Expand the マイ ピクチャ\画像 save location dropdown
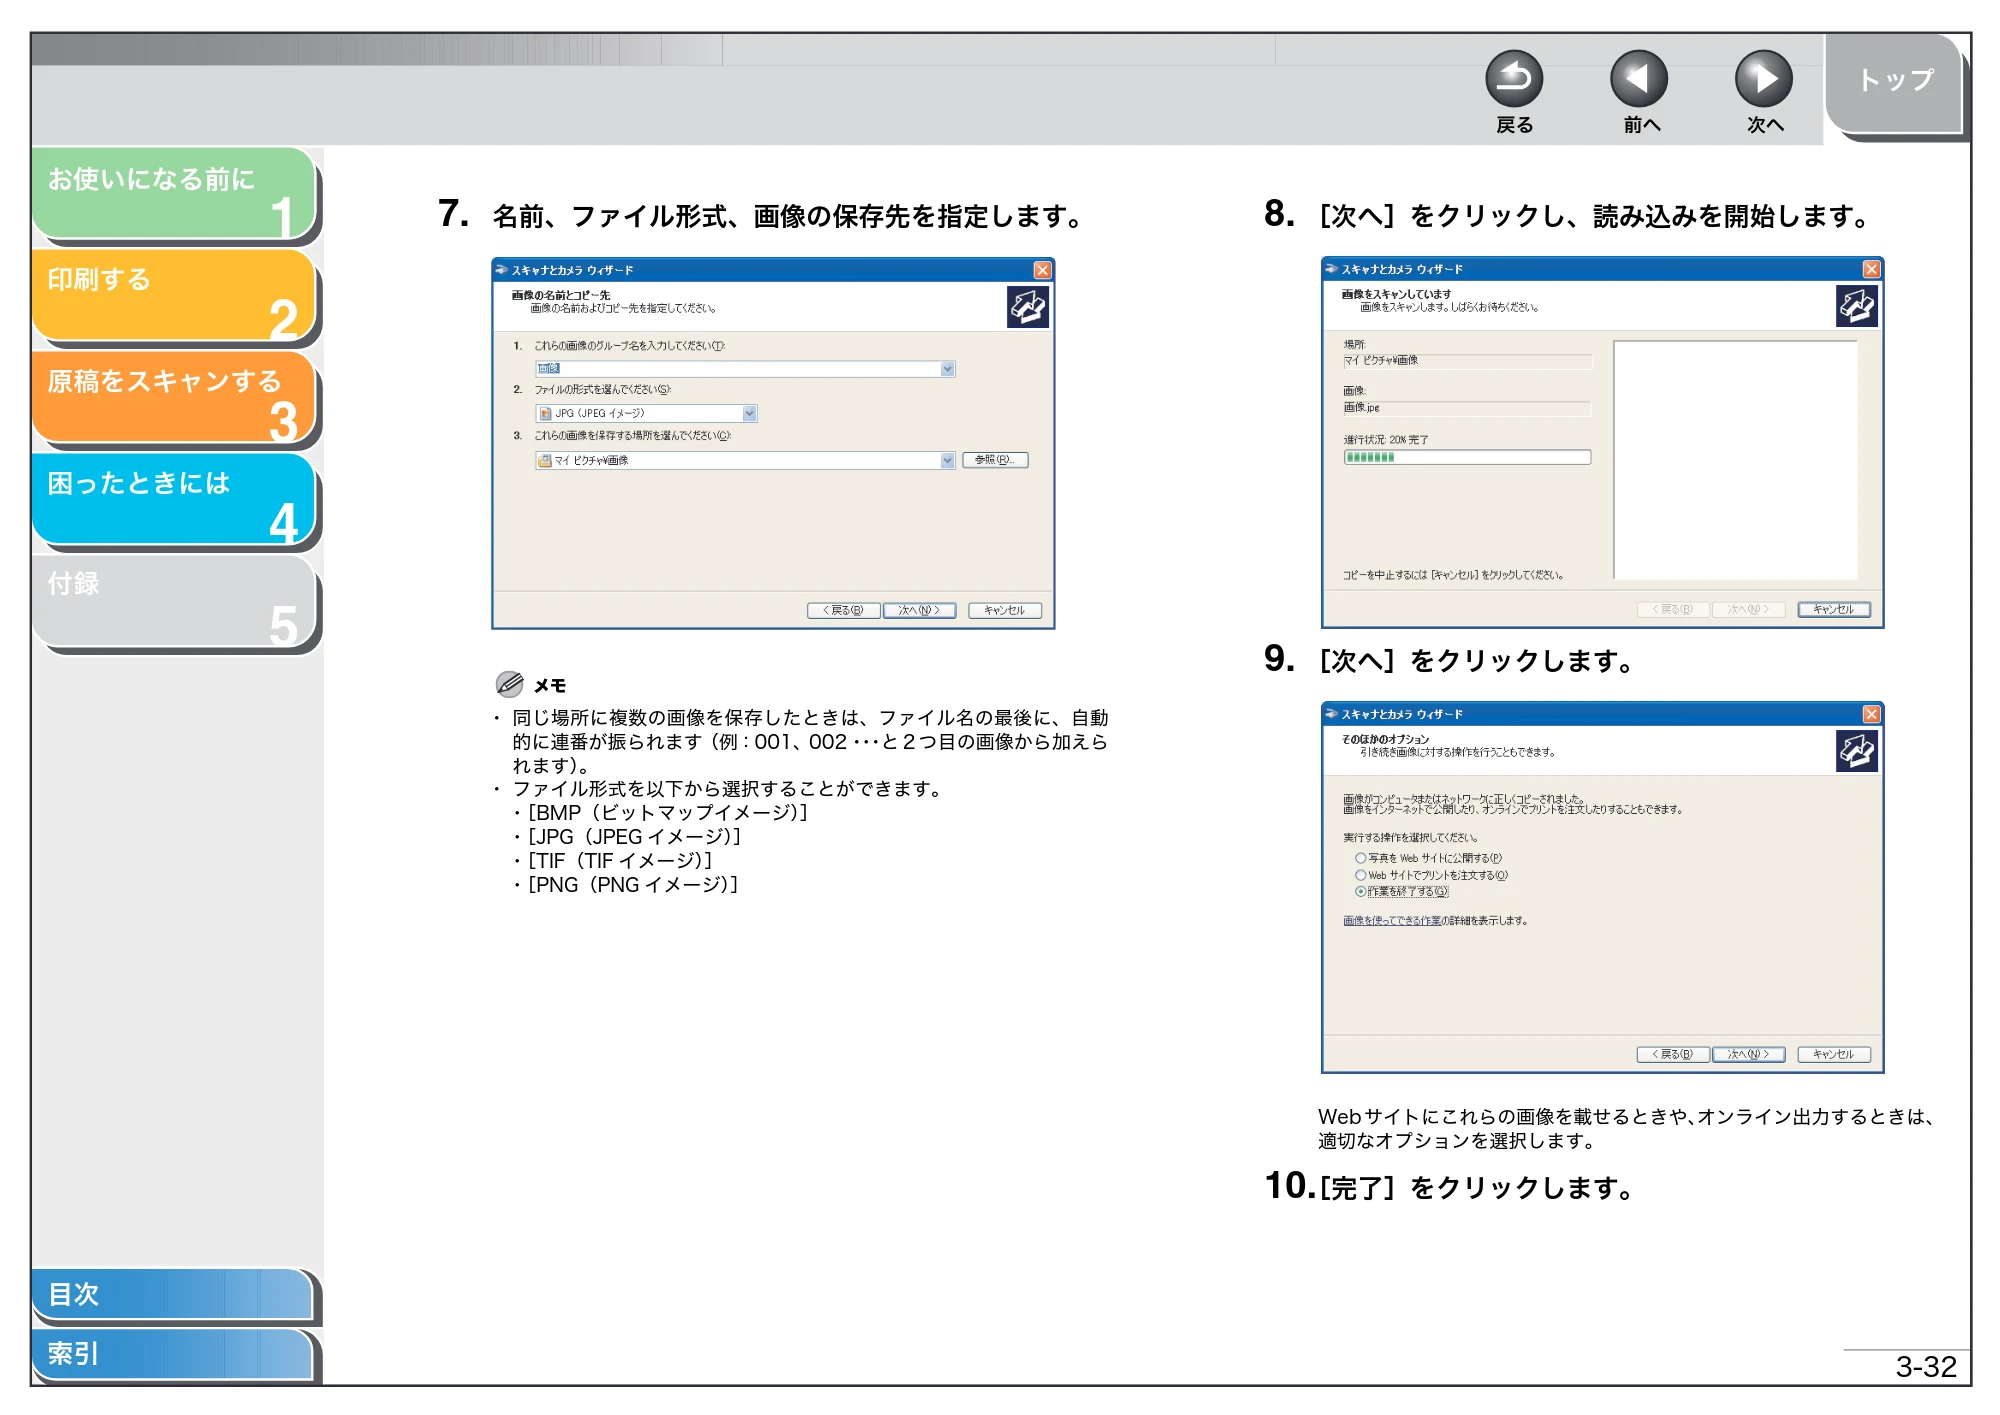 pyautogui.click(x=948, y=460)
